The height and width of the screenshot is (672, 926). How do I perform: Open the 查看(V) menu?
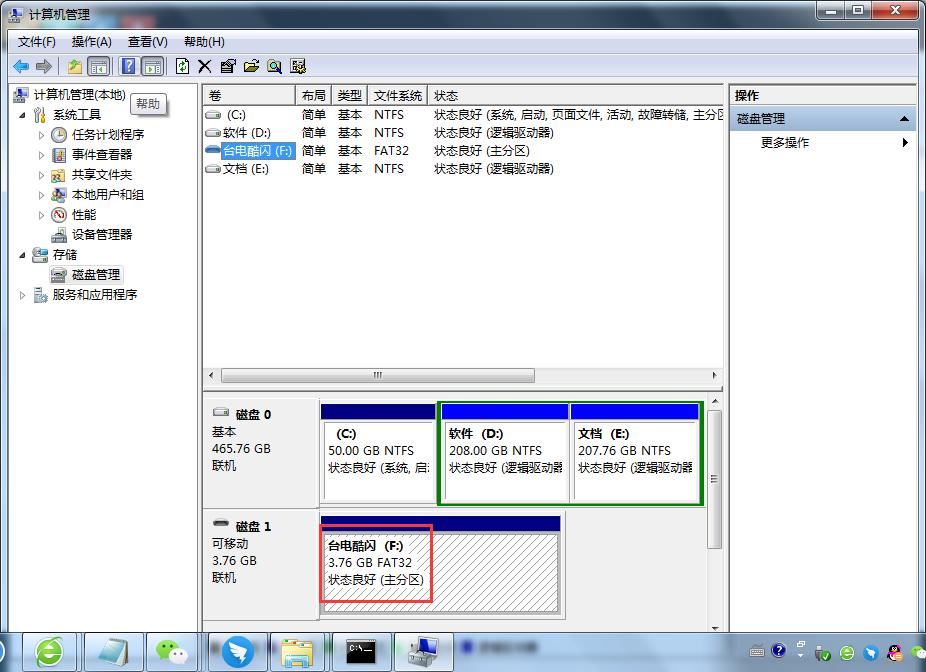click(x=145, y=42)
